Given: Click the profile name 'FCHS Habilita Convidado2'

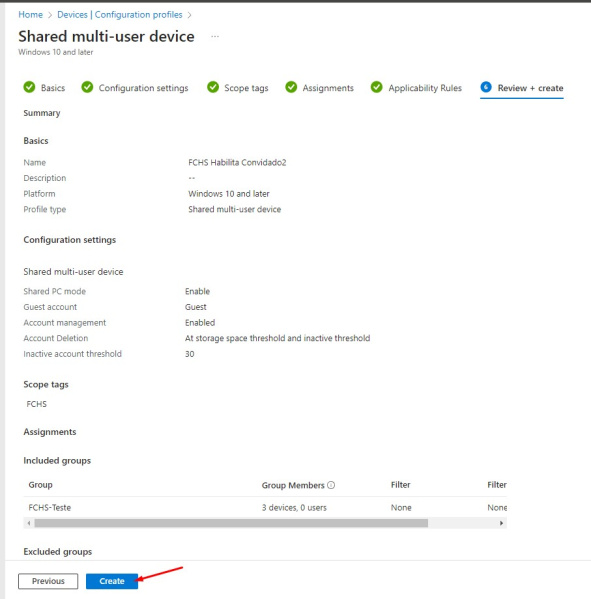Looking at the screenshot, I should tap(237, 162).
